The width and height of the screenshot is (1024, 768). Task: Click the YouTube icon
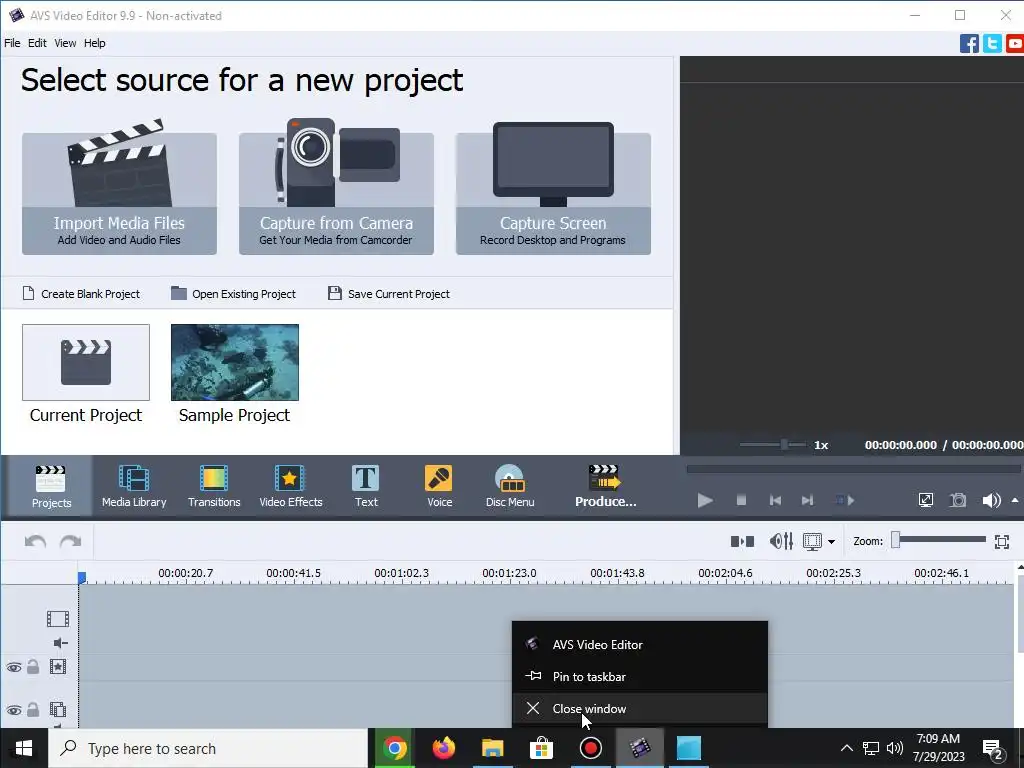point(1015,44)
